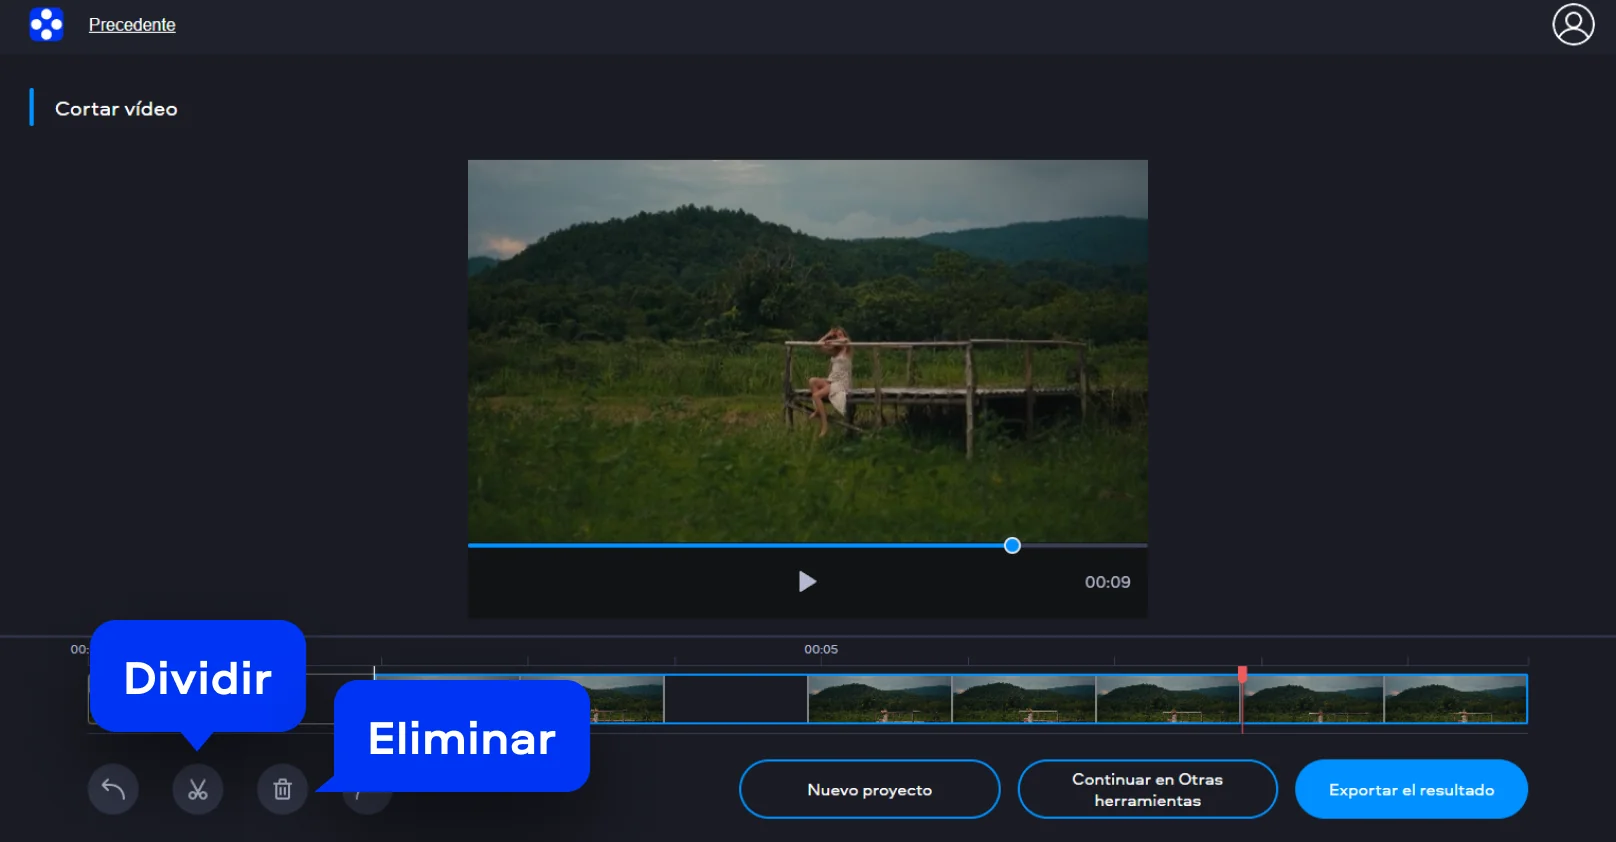Click the video preview frame
This screenshot has width=1616, height=842.
808,351
